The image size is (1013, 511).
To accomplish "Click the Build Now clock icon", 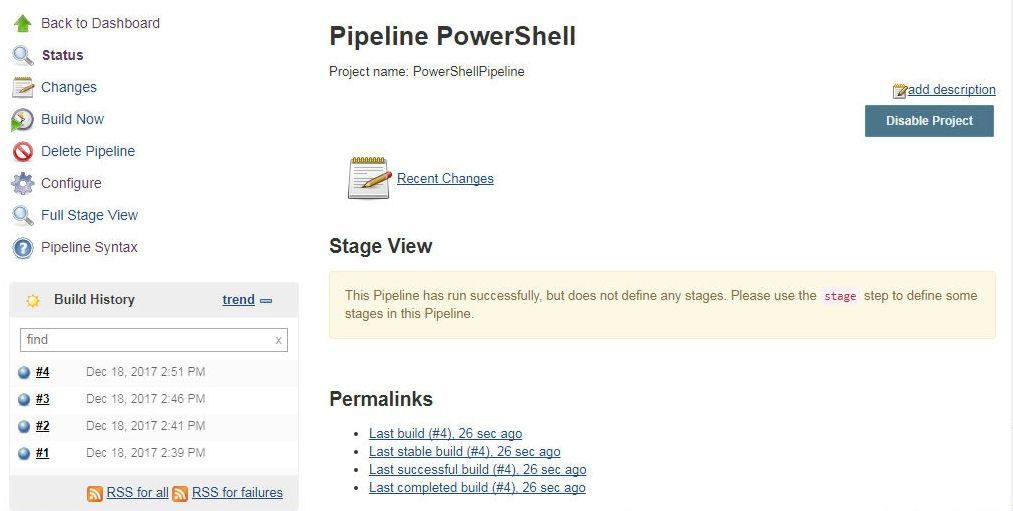I will pyautogui.click(x=23, y=120).
